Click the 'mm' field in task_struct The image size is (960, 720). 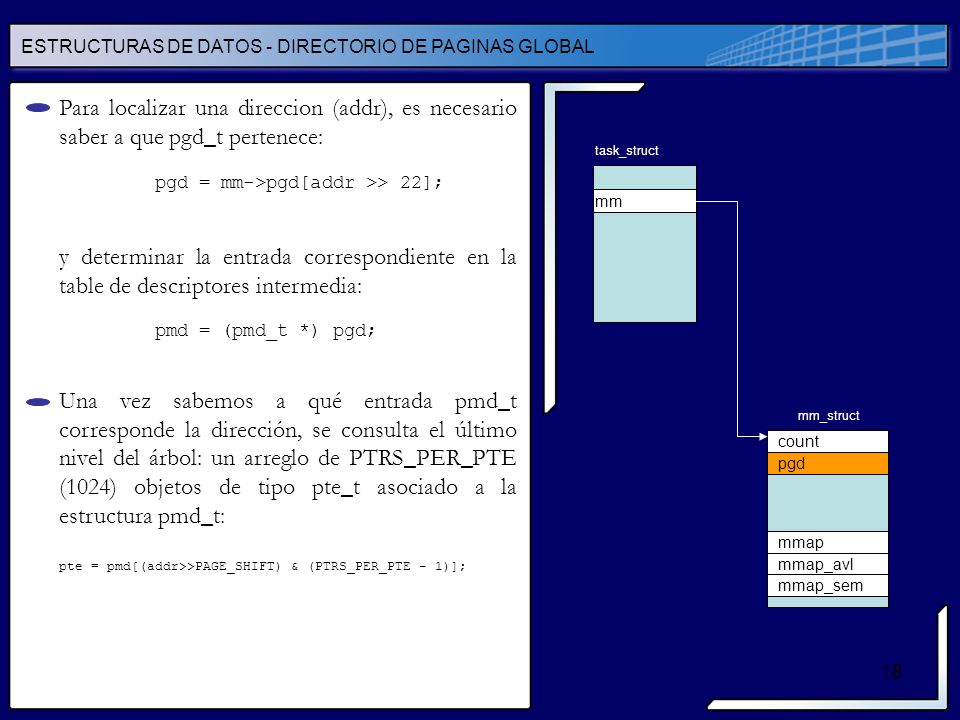click(x=645, y=201)
